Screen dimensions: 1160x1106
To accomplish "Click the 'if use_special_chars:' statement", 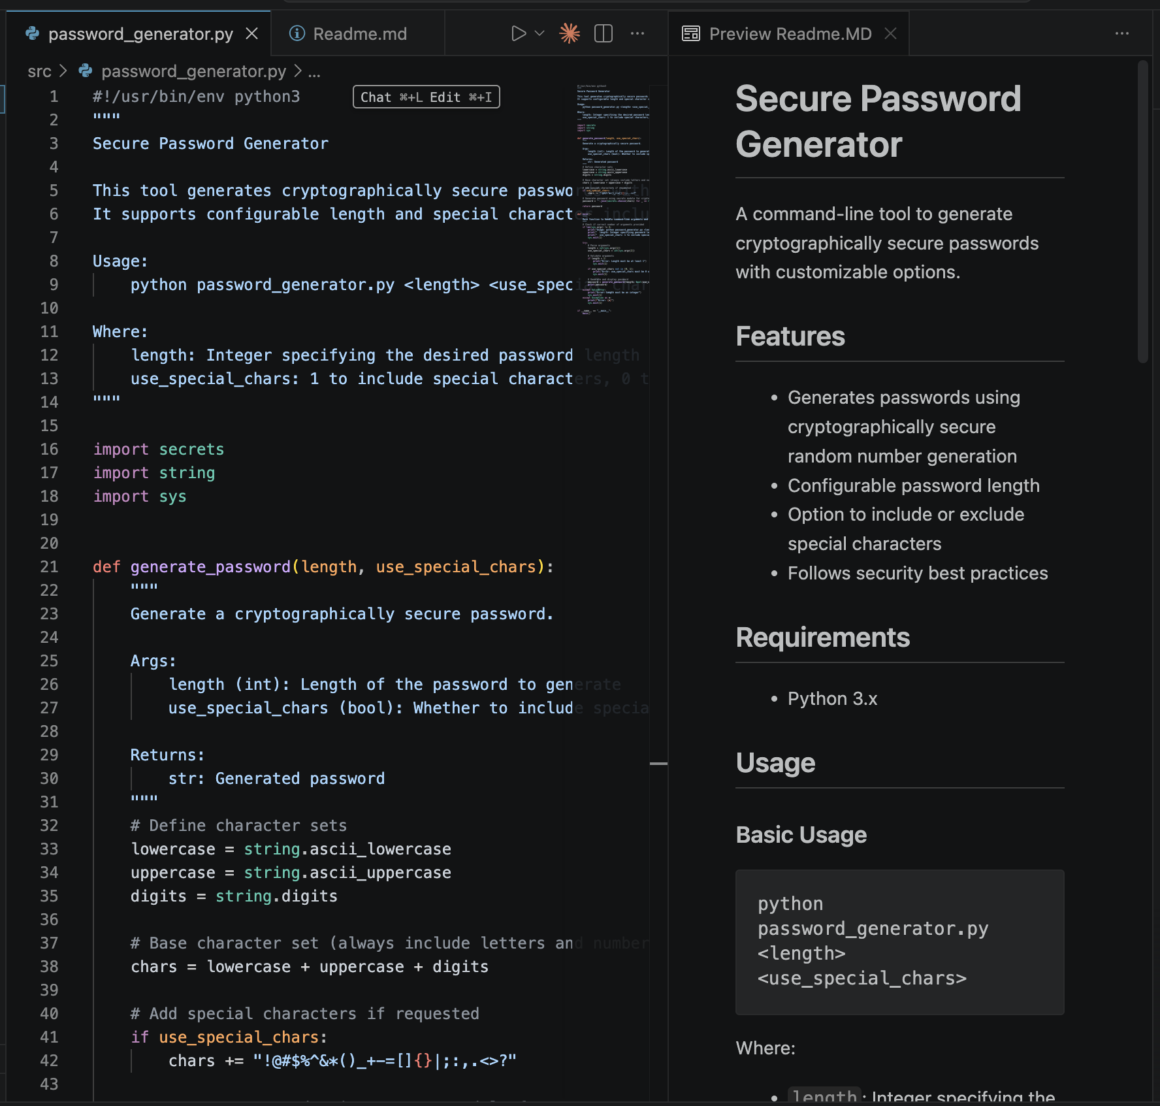I will pyautogui.click(x=229, y=1038).
